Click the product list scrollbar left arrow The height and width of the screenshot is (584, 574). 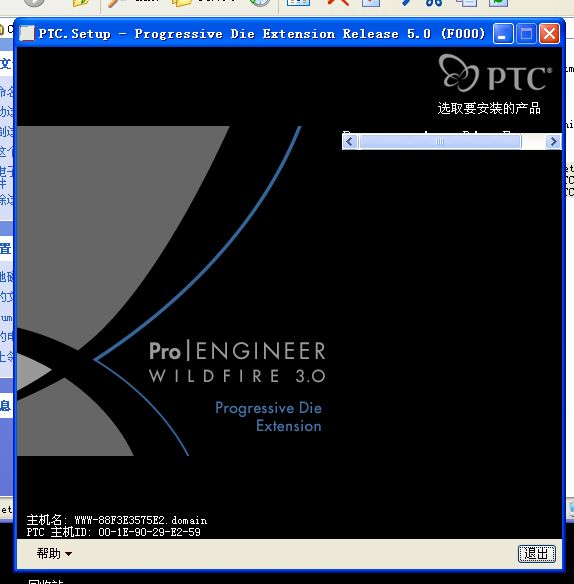point(350,142)
